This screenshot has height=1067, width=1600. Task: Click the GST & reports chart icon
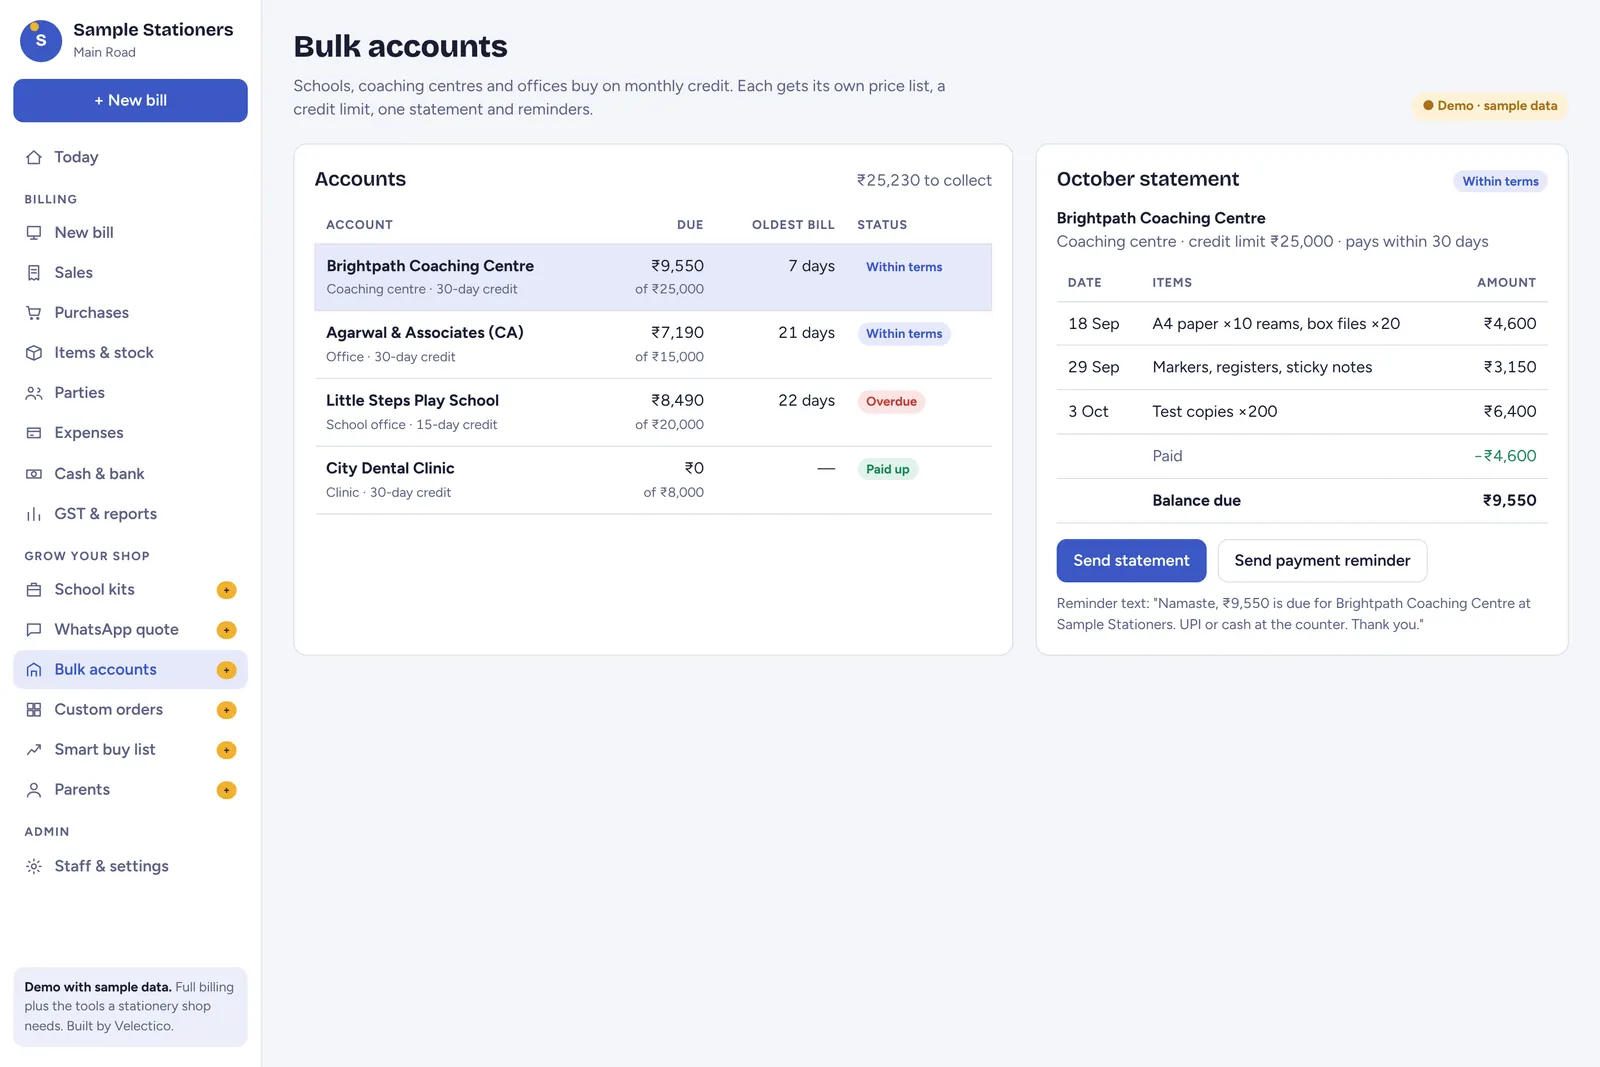[34, 513]
